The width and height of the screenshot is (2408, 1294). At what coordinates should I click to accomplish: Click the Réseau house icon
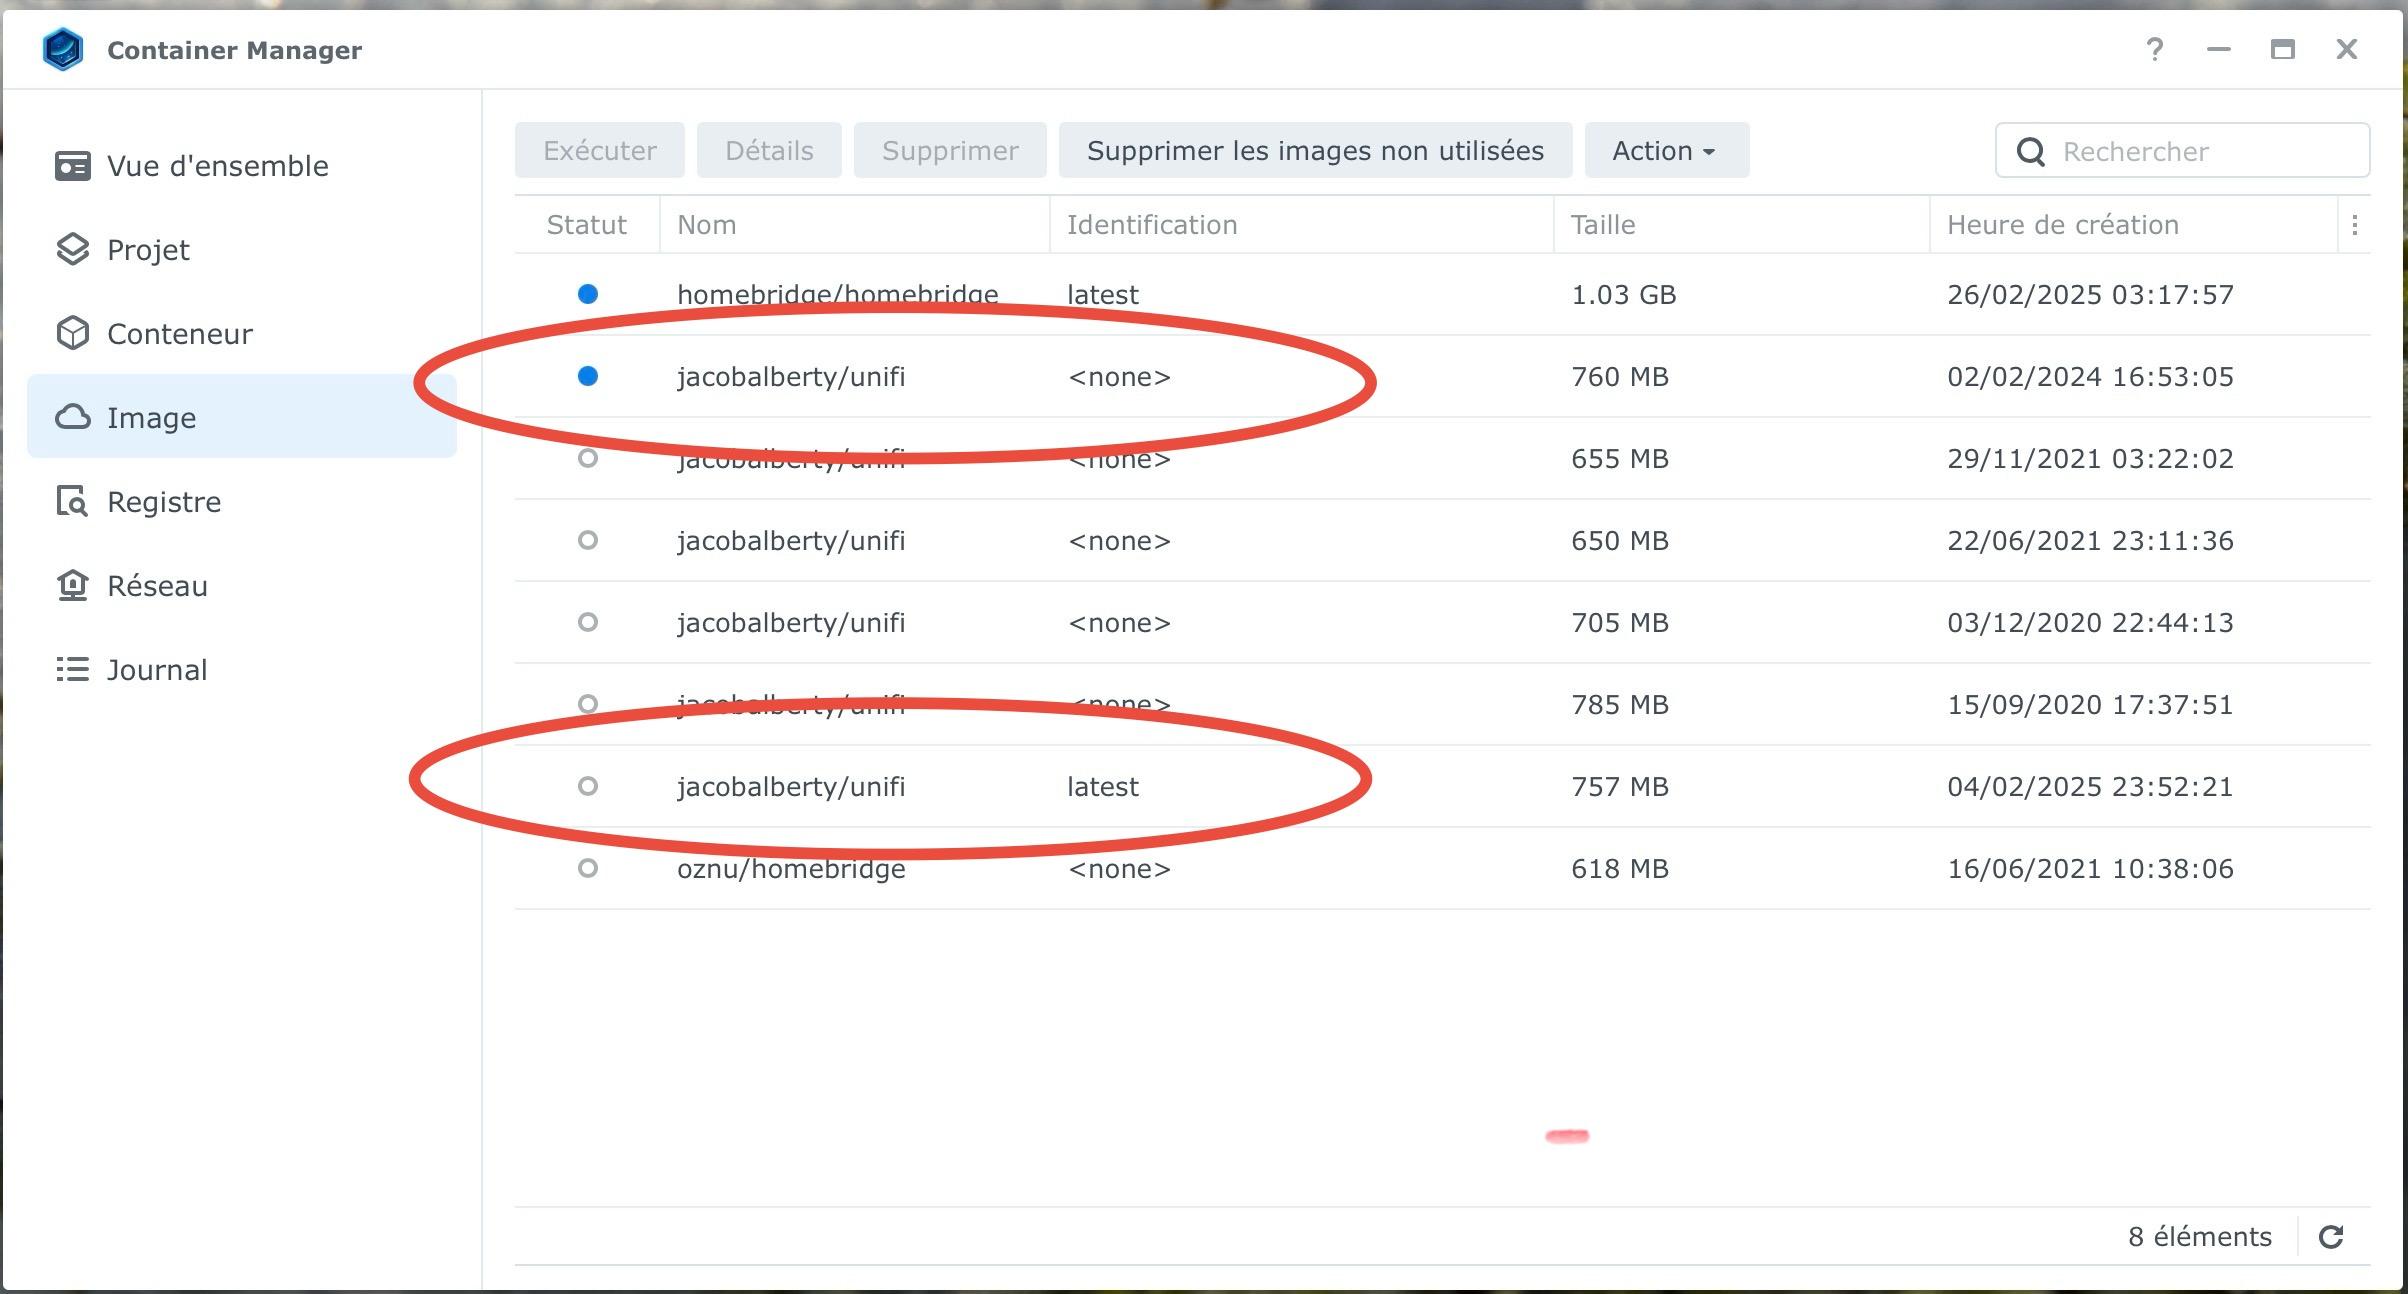point(72,586)
